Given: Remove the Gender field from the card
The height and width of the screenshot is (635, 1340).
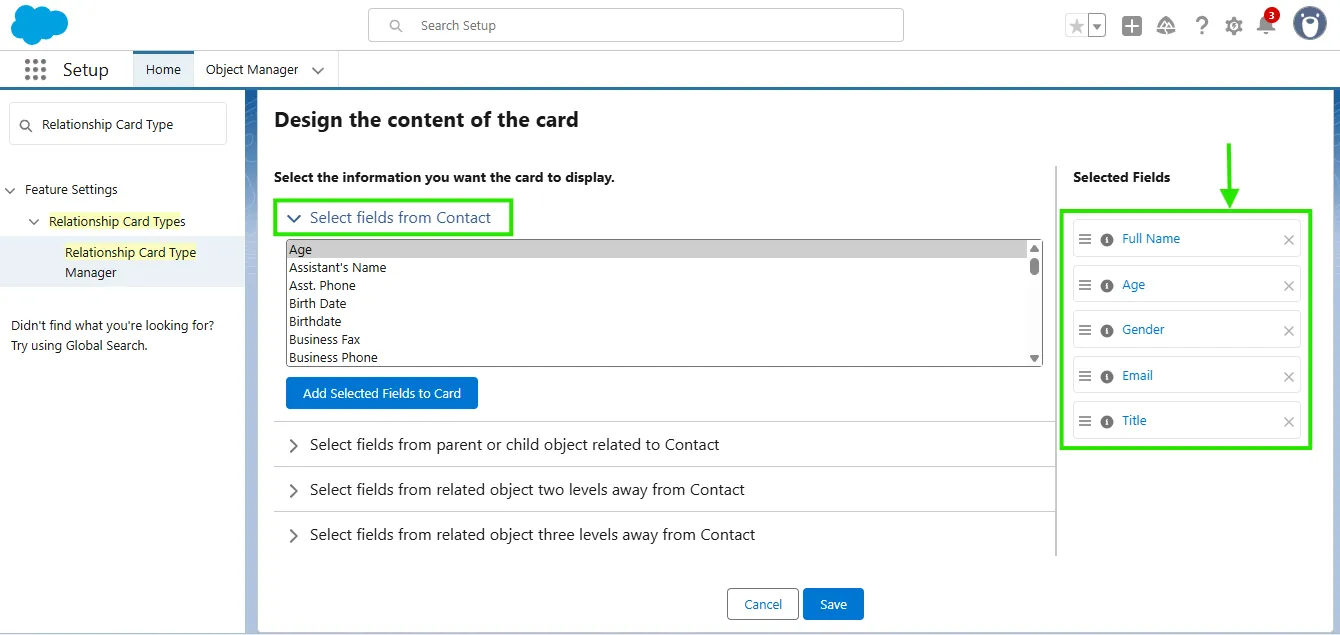Looking at the screenshot, I should (x=1289, y=331).
